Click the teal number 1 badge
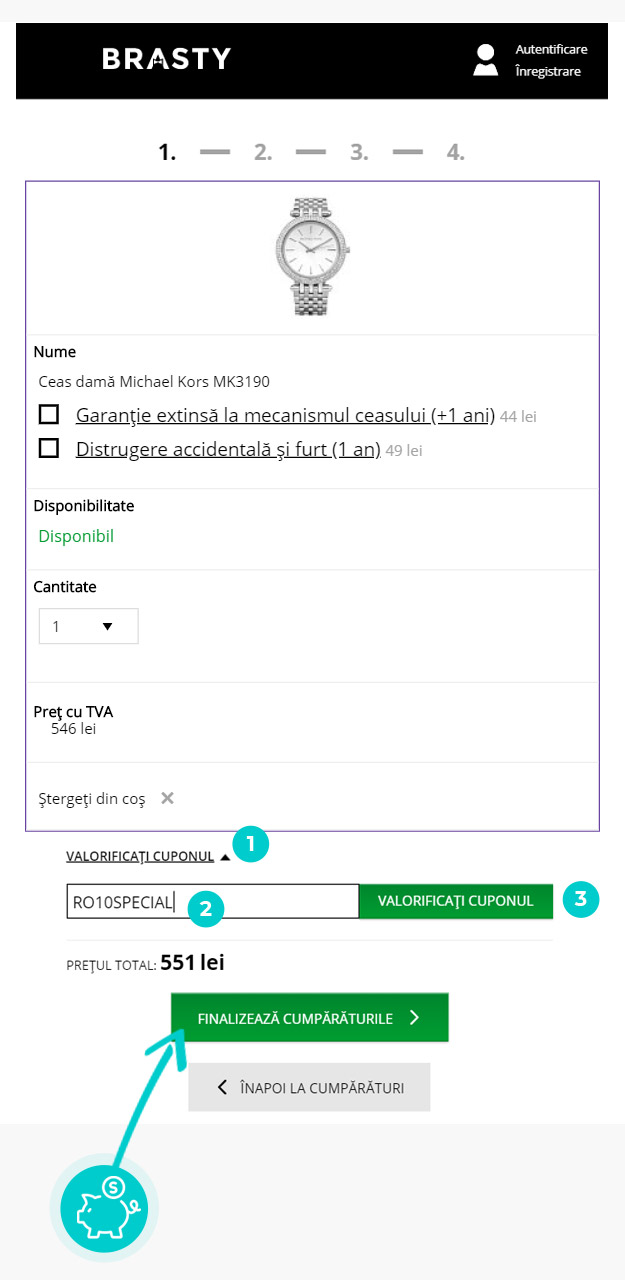 point(250,844)
